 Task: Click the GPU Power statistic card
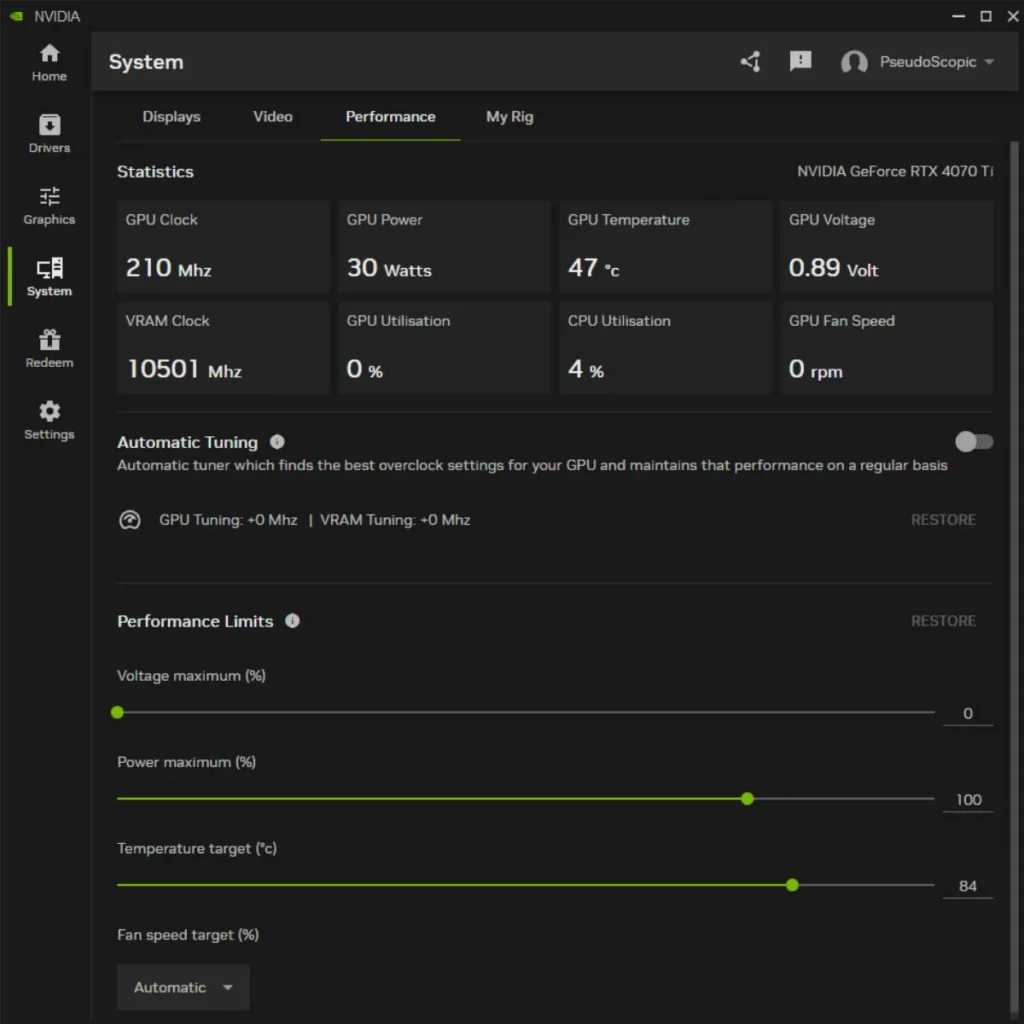[445, 247]
